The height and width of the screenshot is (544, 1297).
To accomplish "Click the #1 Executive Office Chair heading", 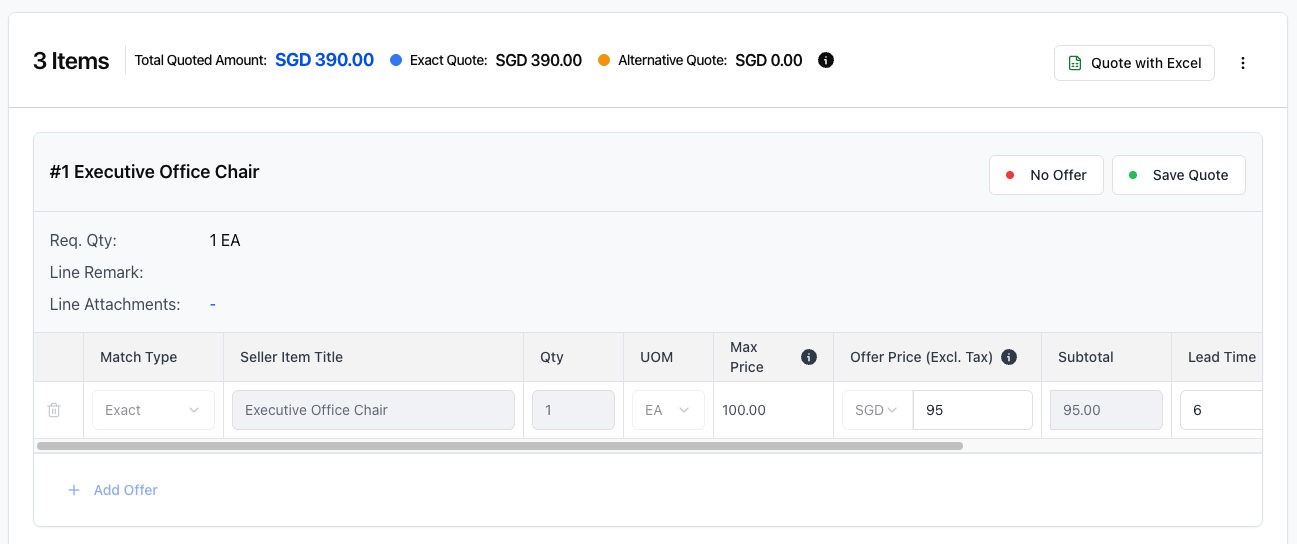I will (155, 172).
